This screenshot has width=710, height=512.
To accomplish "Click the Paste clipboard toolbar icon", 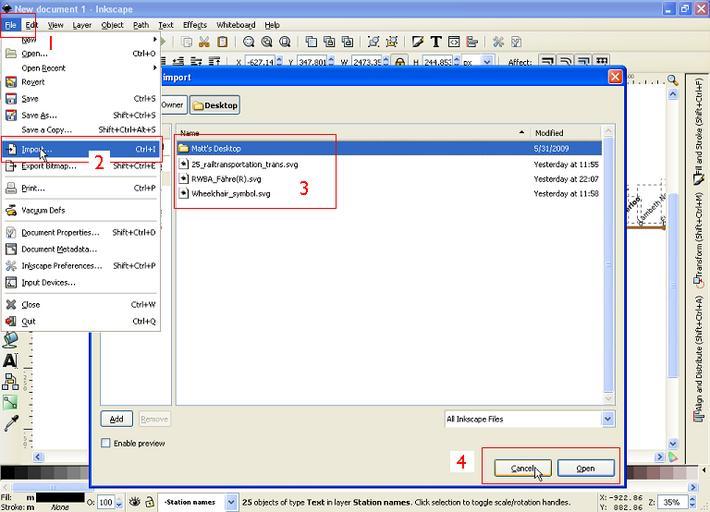I will [222, 42].
